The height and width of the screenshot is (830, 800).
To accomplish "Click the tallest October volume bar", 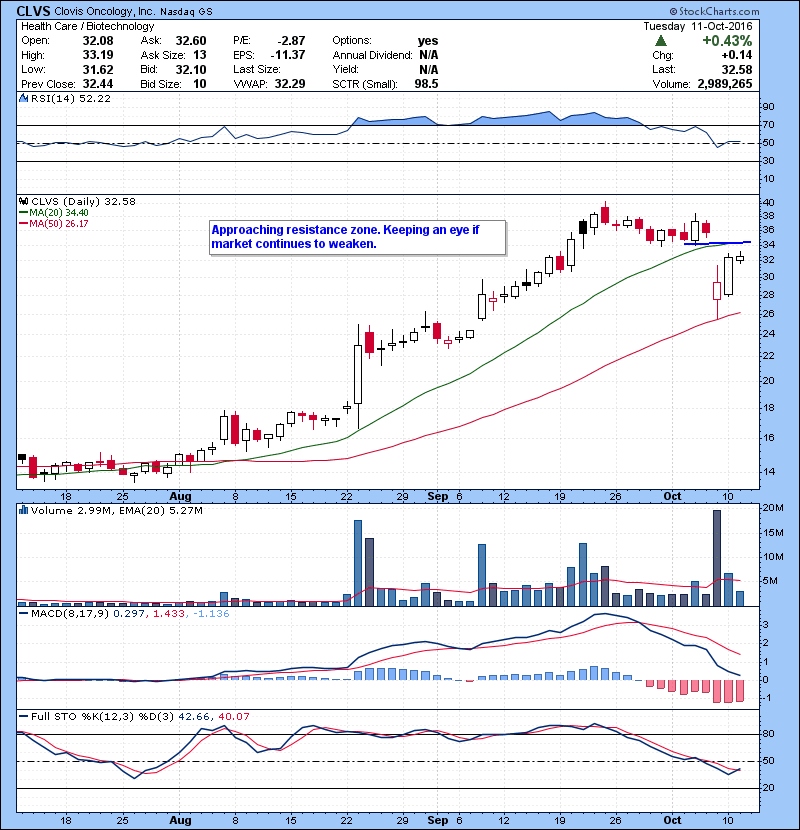I will pos(717,558).
